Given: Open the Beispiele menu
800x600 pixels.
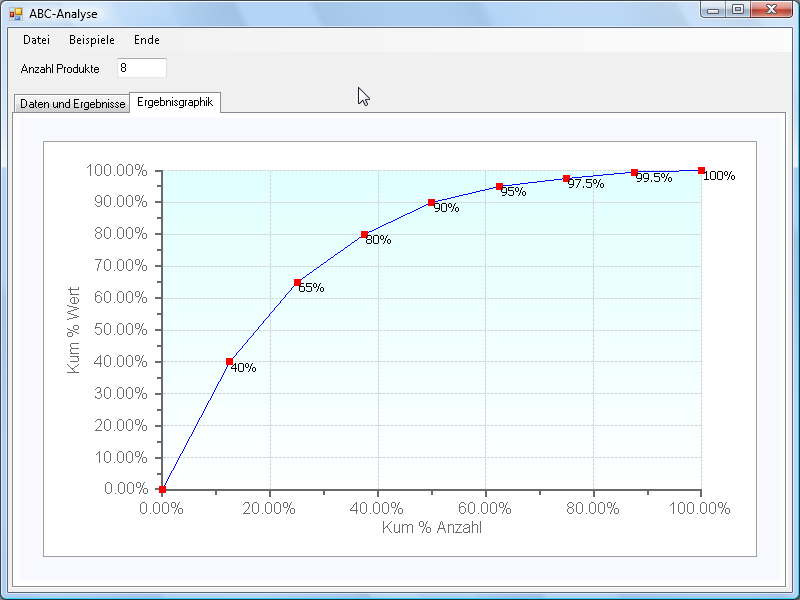Looking at the screenshot, I should pyautogui.click(x=91, y=40).
